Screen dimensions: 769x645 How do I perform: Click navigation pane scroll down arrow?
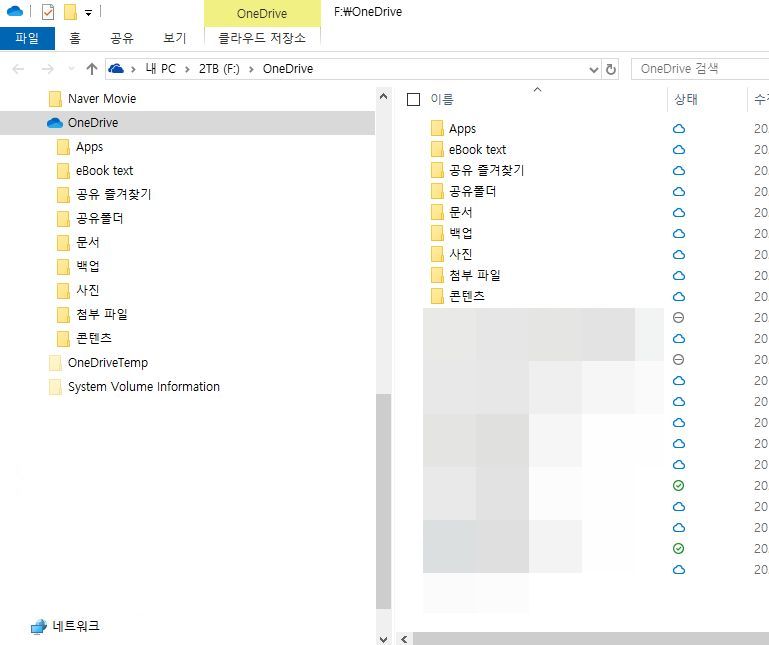pos(384,639)
